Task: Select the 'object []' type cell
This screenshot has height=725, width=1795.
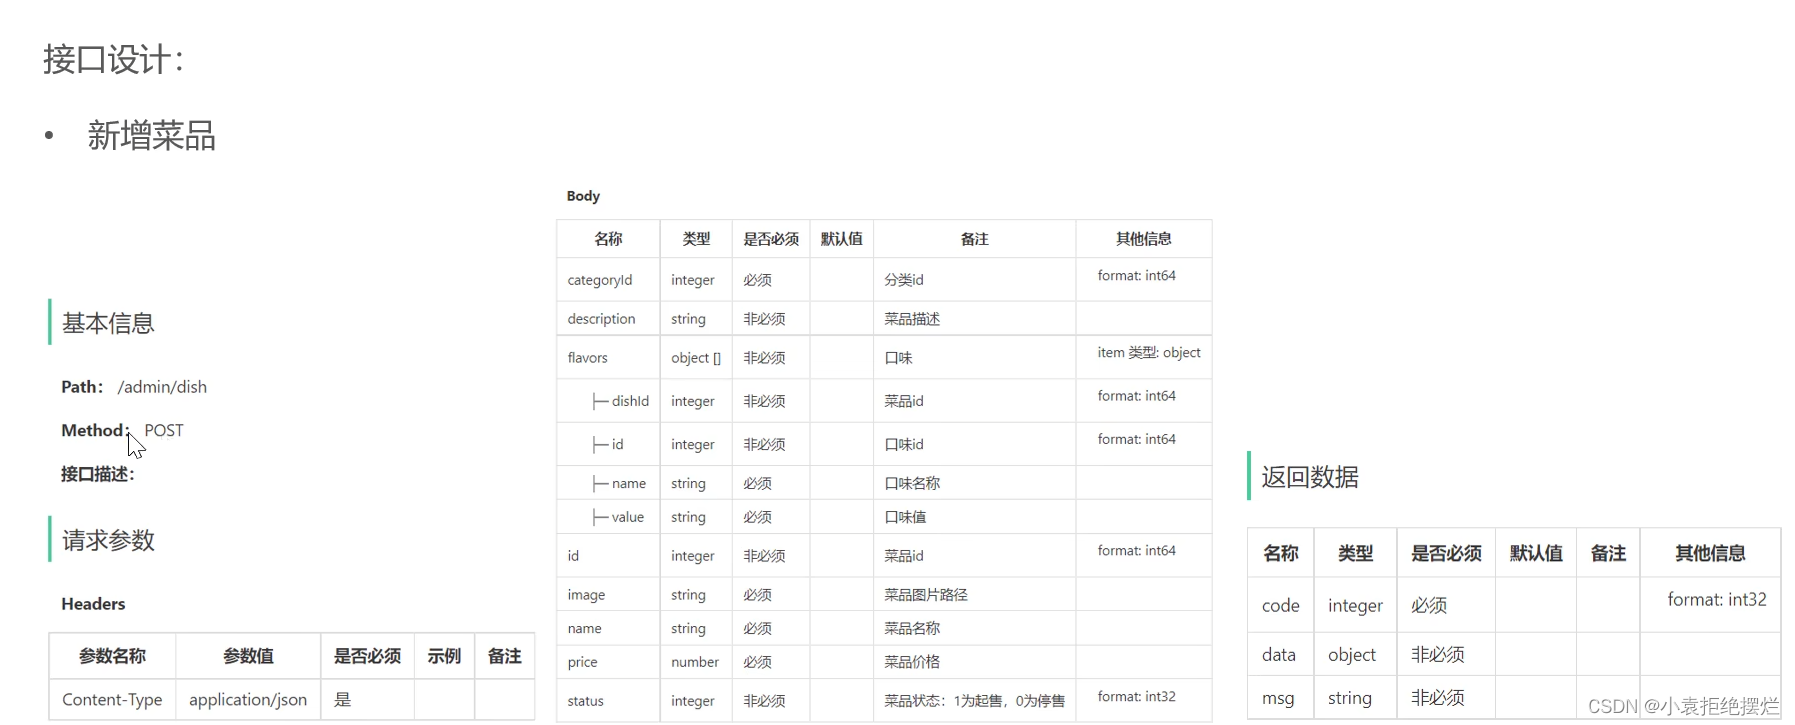Action: (696, 358)
